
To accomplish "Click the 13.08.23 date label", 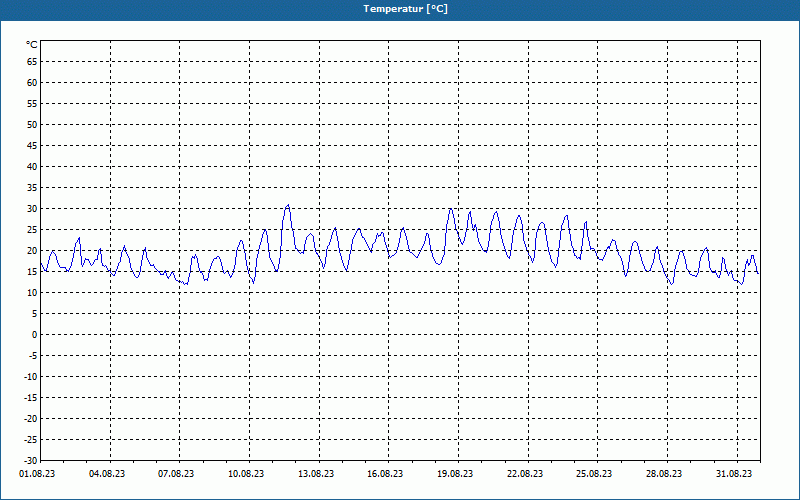I will [315, 474].
